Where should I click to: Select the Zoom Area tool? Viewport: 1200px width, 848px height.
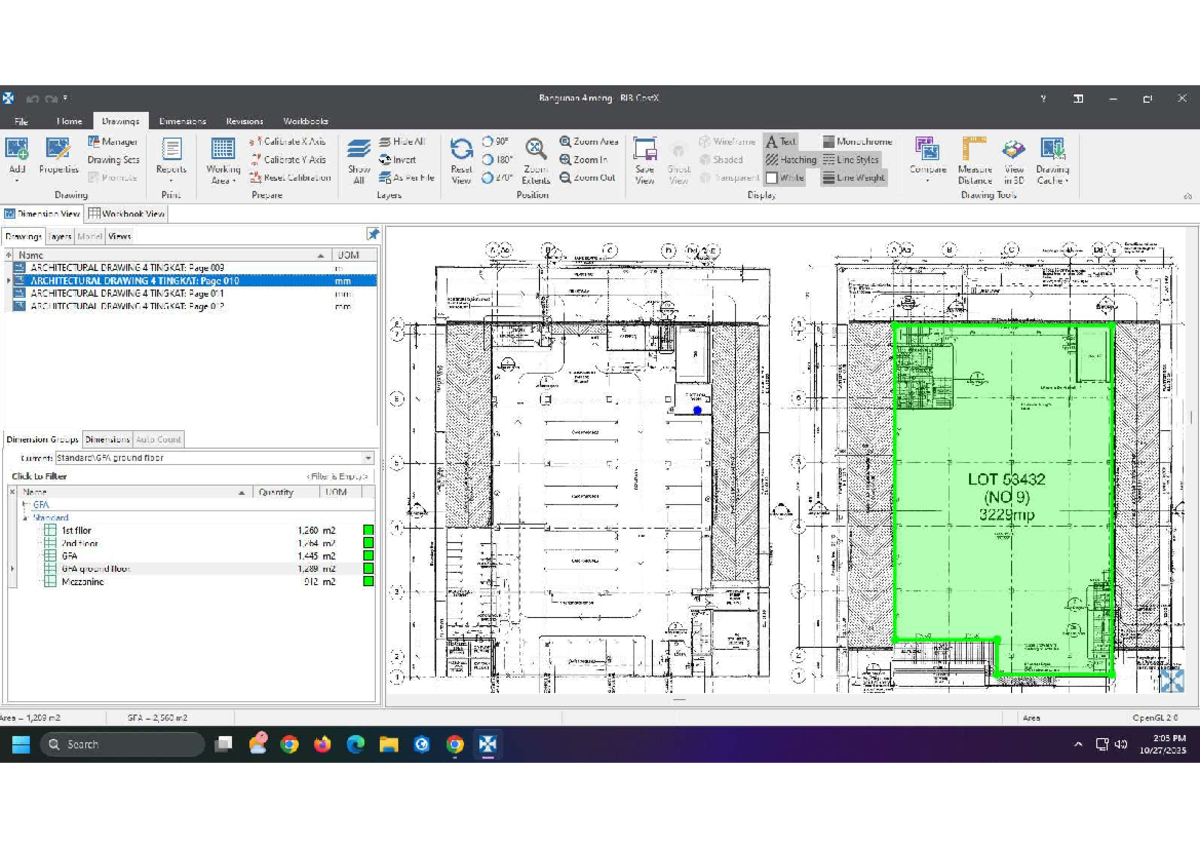(x=589, y=142)
